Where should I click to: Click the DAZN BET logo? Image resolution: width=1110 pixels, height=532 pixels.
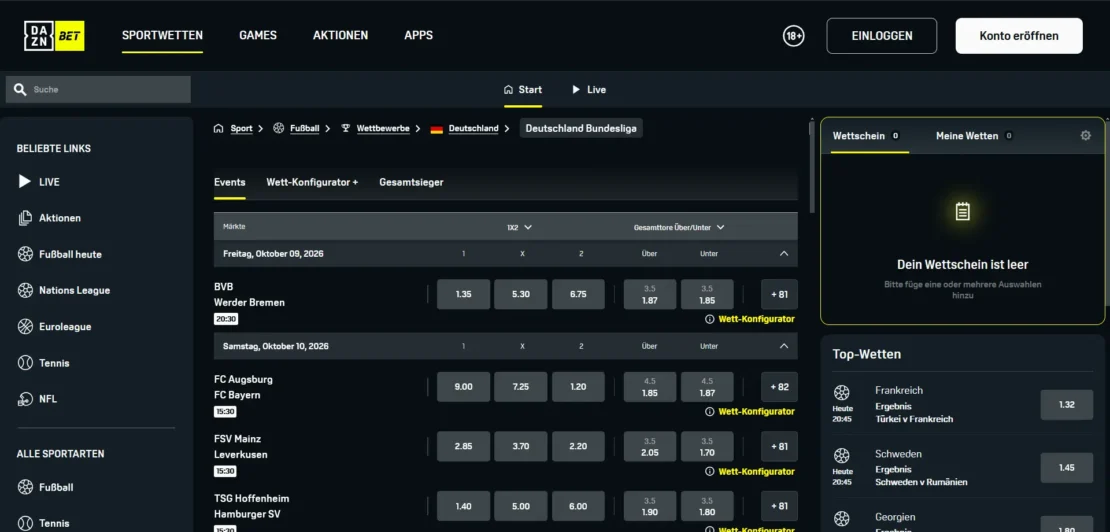coord(55,35)
